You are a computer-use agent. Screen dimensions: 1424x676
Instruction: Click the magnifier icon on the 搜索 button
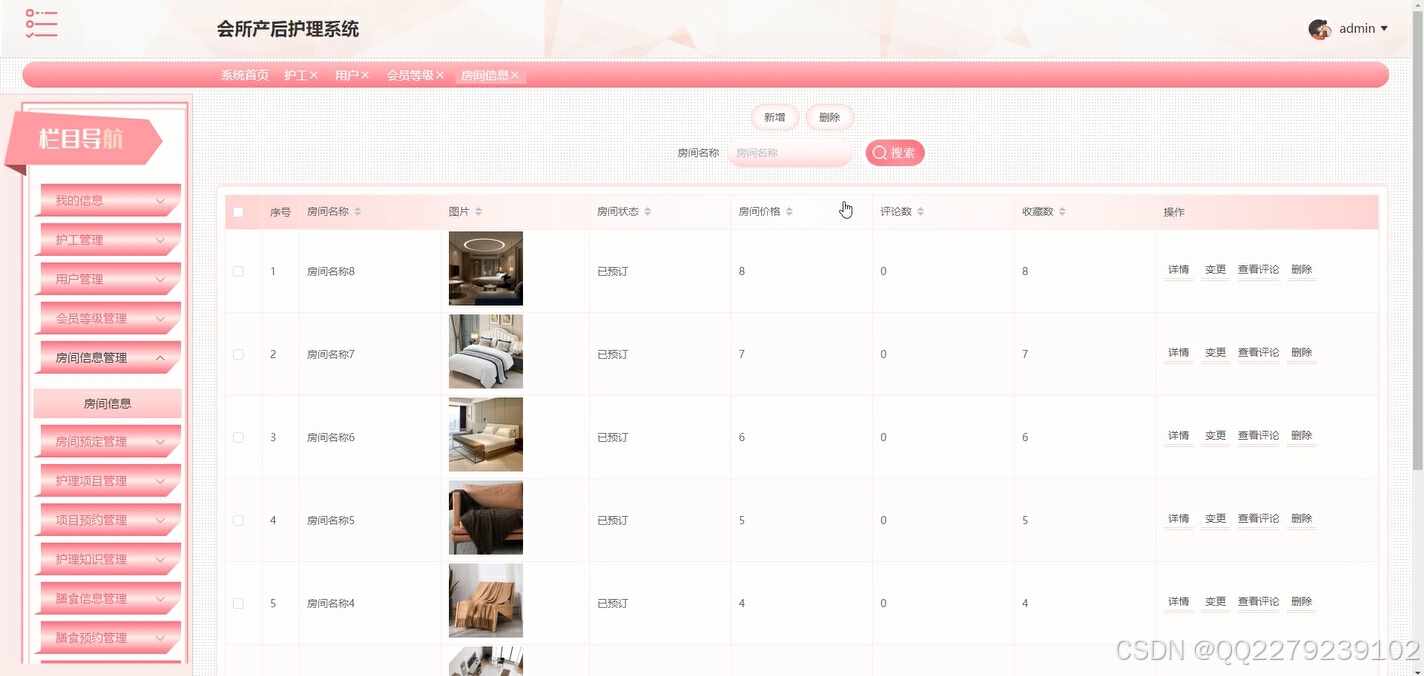pyautogui.click(x=879, y=152)
